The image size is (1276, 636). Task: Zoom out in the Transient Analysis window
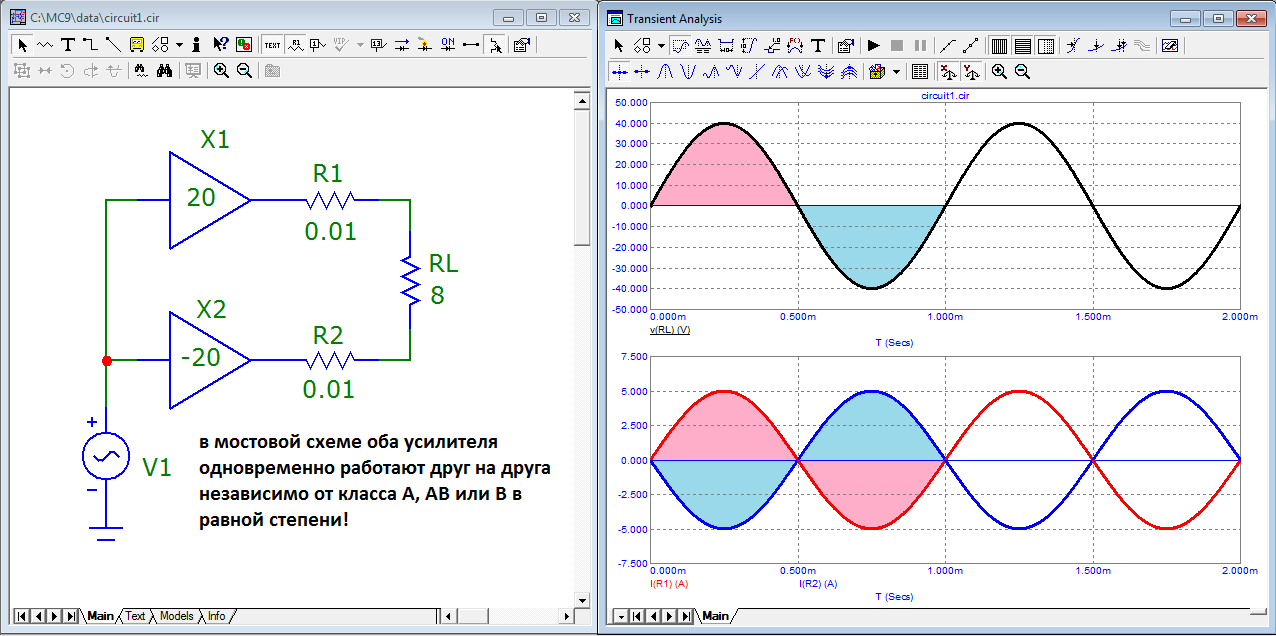pyautogui.click(x=1022, y=72)
